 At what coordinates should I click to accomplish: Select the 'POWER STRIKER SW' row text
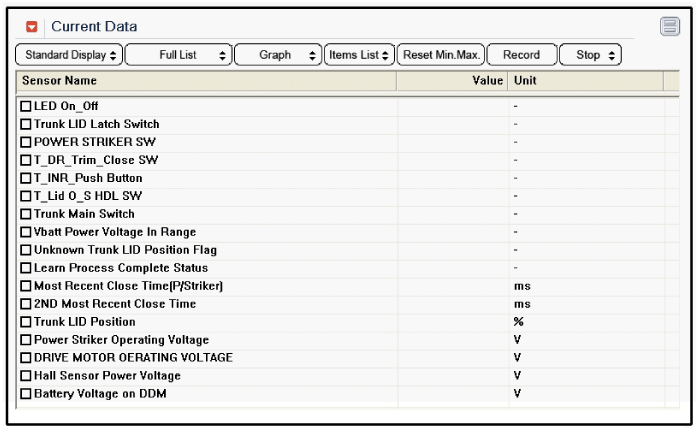[x=95, y=142]
